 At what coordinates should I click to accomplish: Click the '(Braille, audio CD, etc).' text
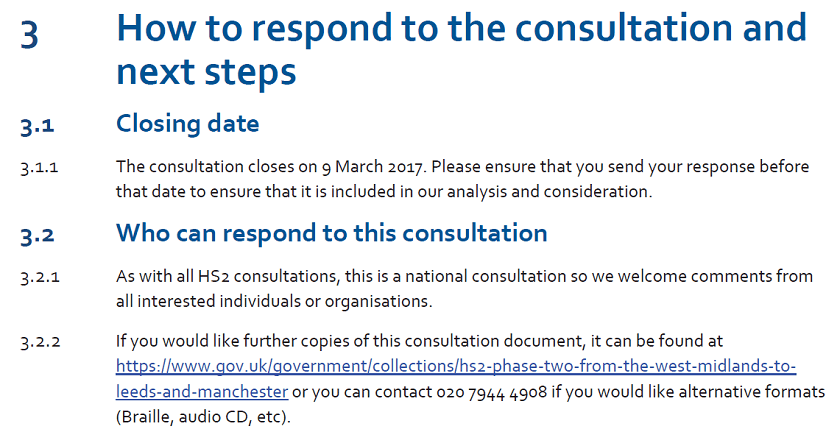coord(204,417)
